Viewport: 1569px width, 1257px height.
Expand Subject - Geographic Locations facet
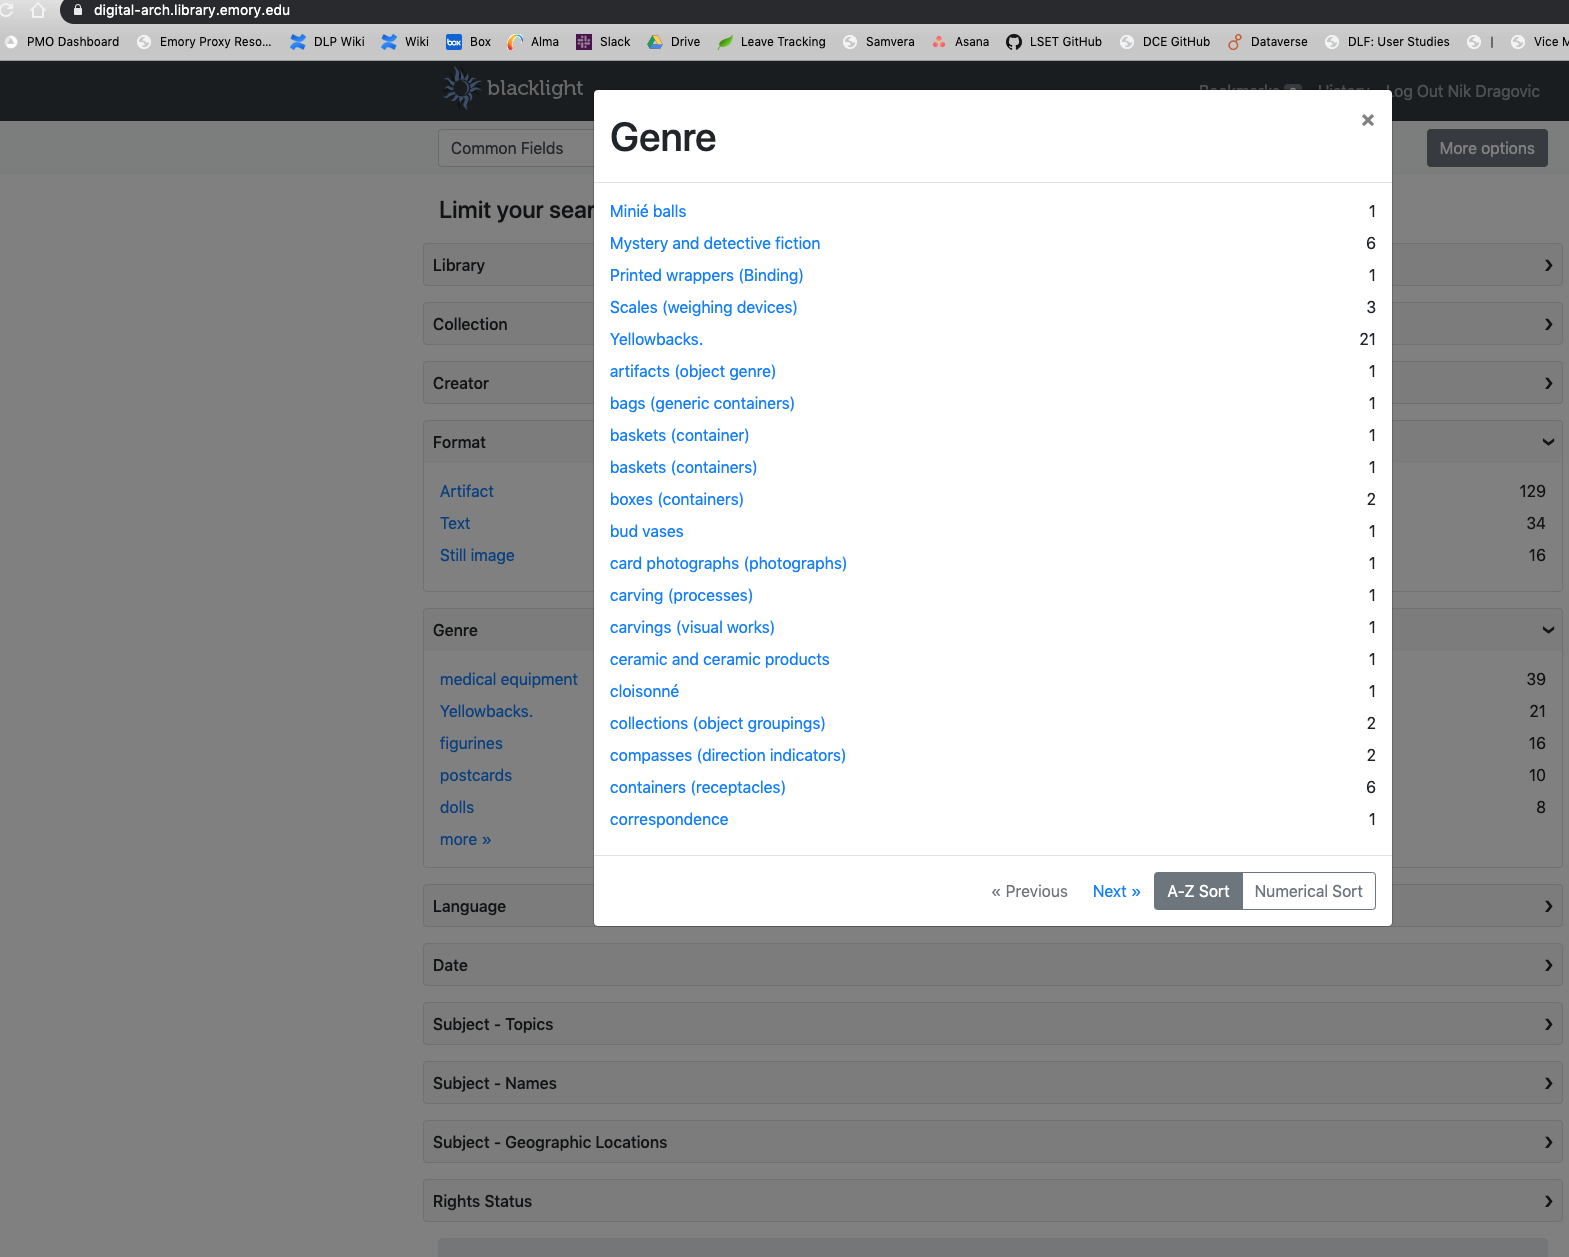point(992,1142)
